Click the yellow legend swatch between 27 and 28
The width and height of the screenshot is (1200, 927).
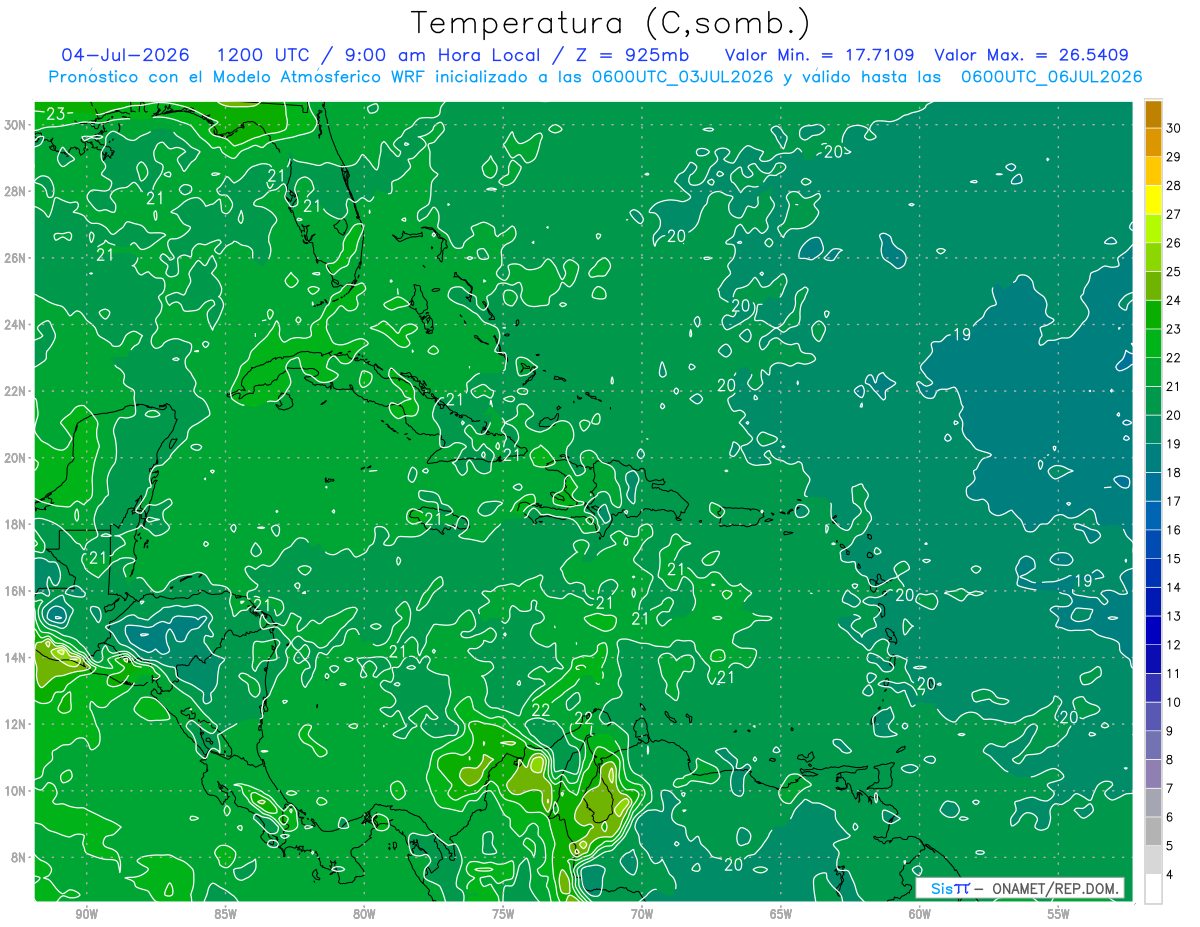pos(1153,200)
